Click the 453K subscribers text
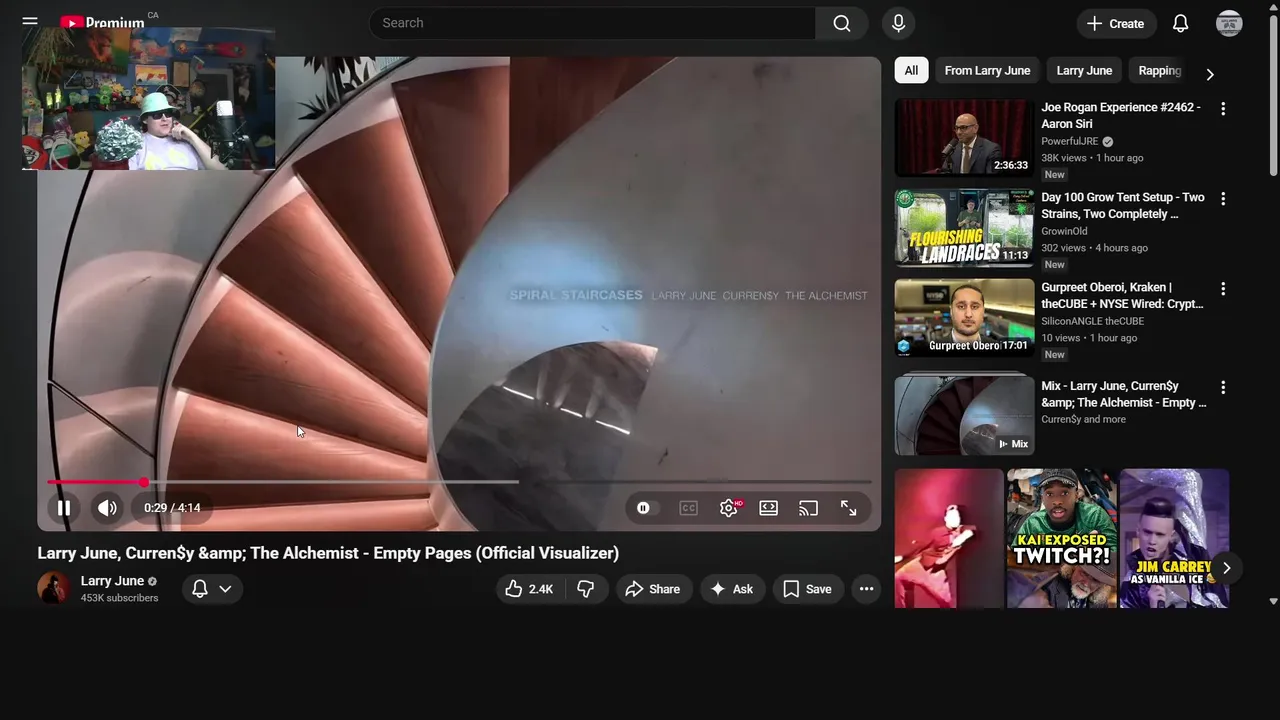1280x720 pixels. point(120,598)
